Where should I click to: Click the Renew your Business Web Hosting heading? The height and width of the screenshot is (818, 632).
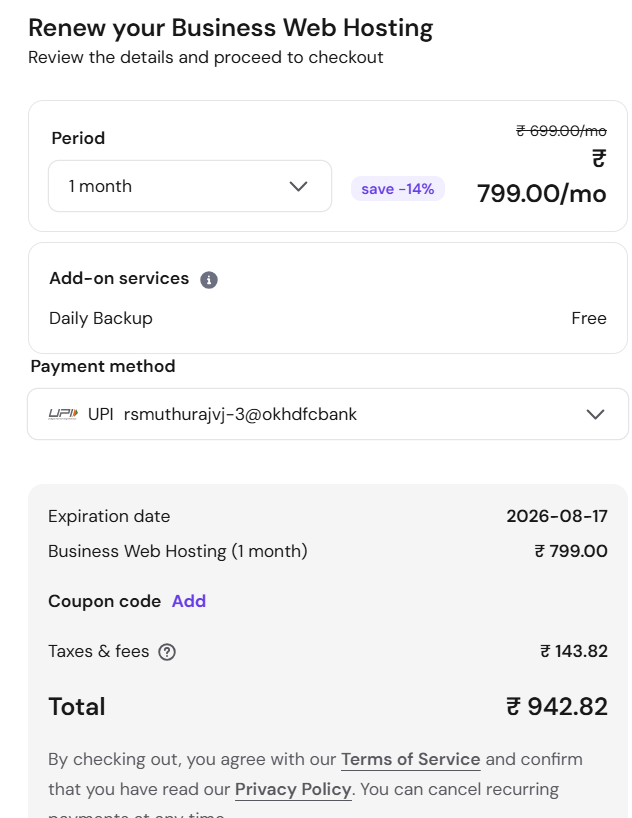pyautogui.click(x=231, y=28)
